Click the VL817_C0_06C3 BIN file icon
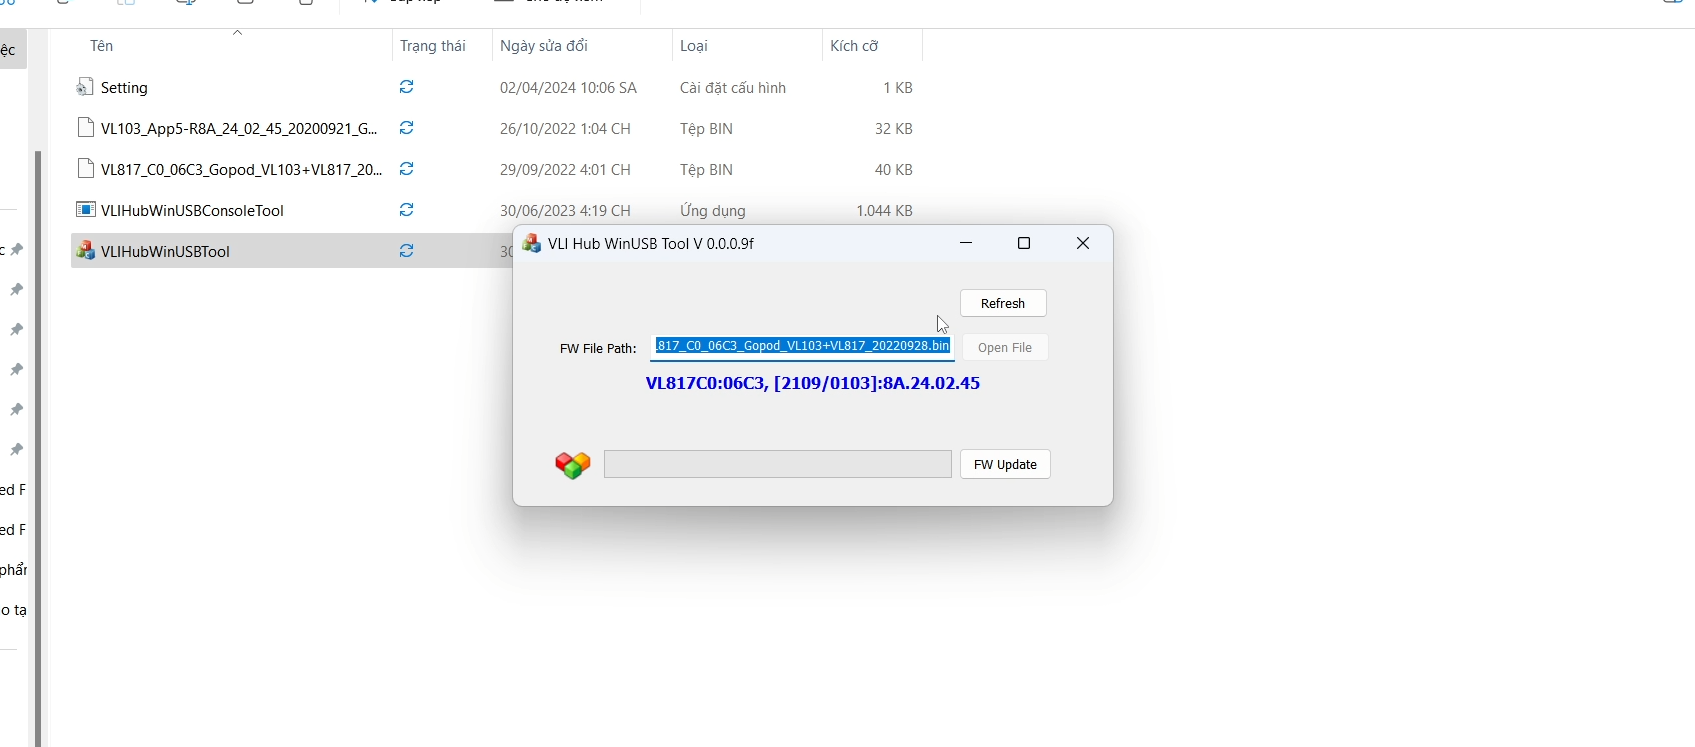 [86, 169]
